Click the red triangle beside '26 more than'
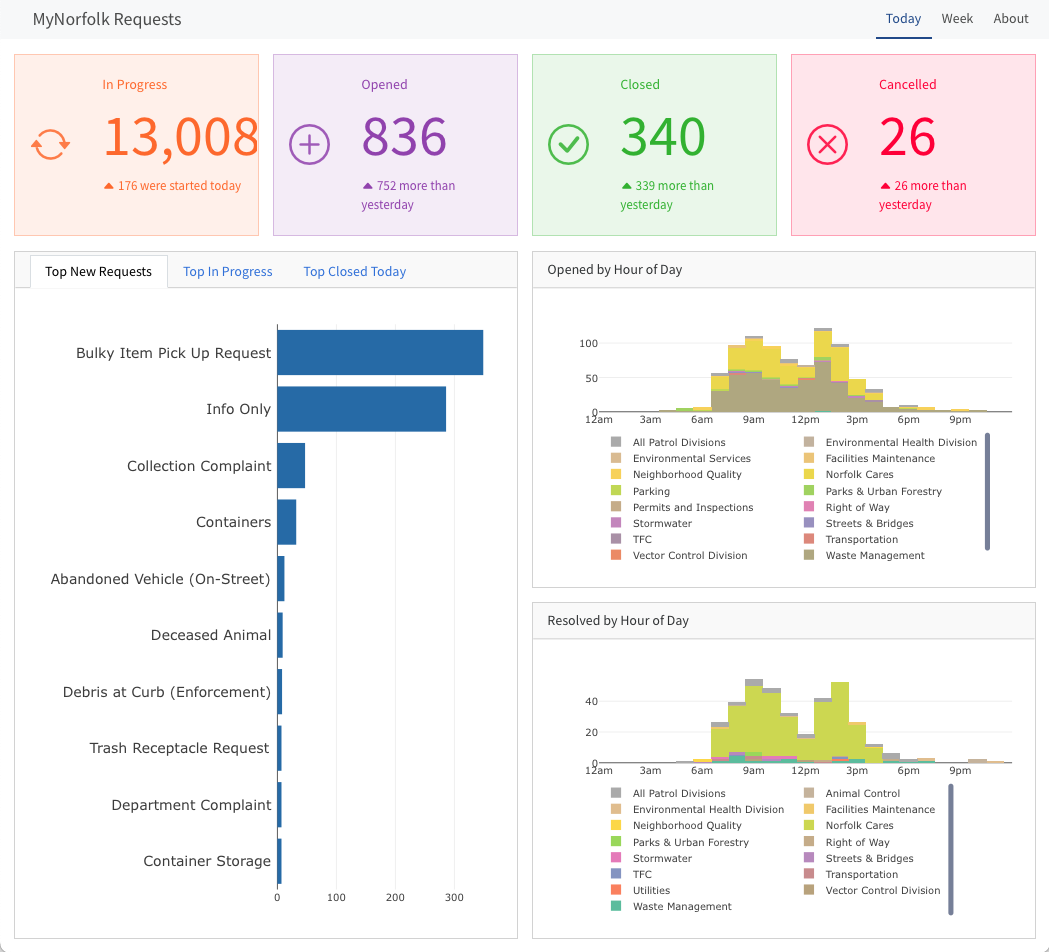This screenshot has width=1049, height=952. tap(885, 186)
